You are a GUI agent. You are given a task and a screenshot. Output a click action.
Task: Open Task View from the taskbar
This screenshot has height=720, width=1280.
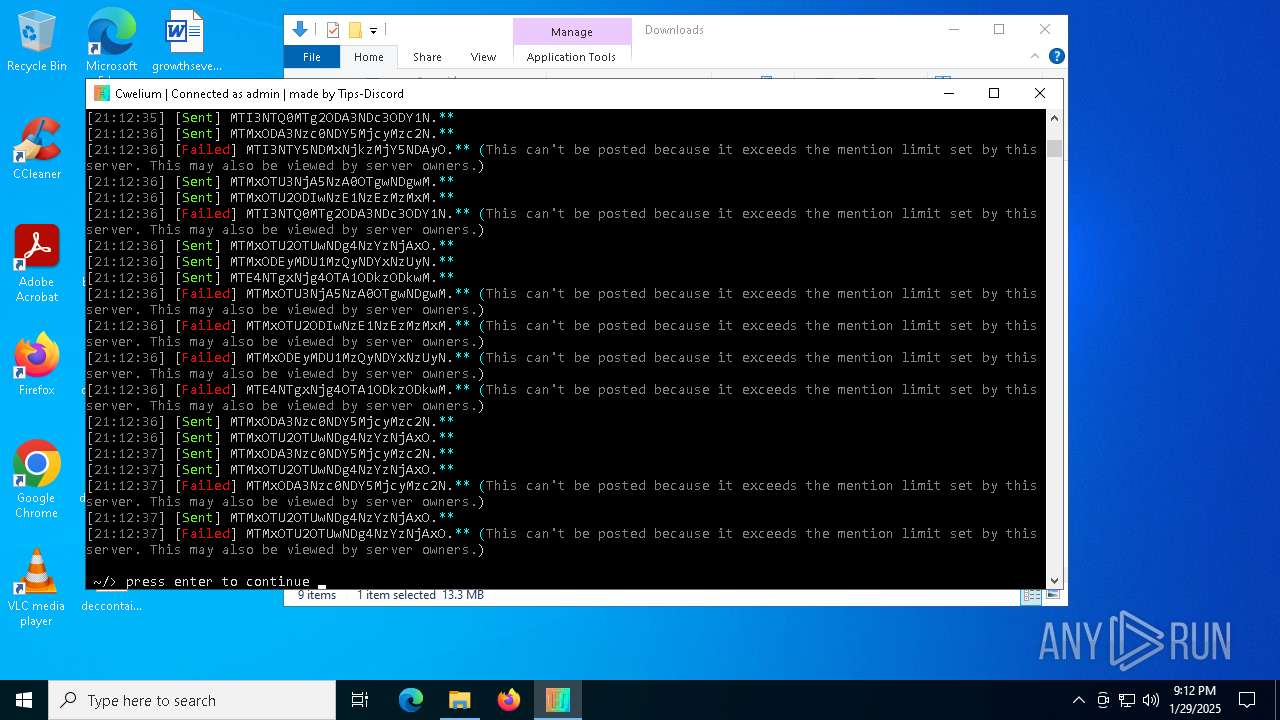point(360,700)
